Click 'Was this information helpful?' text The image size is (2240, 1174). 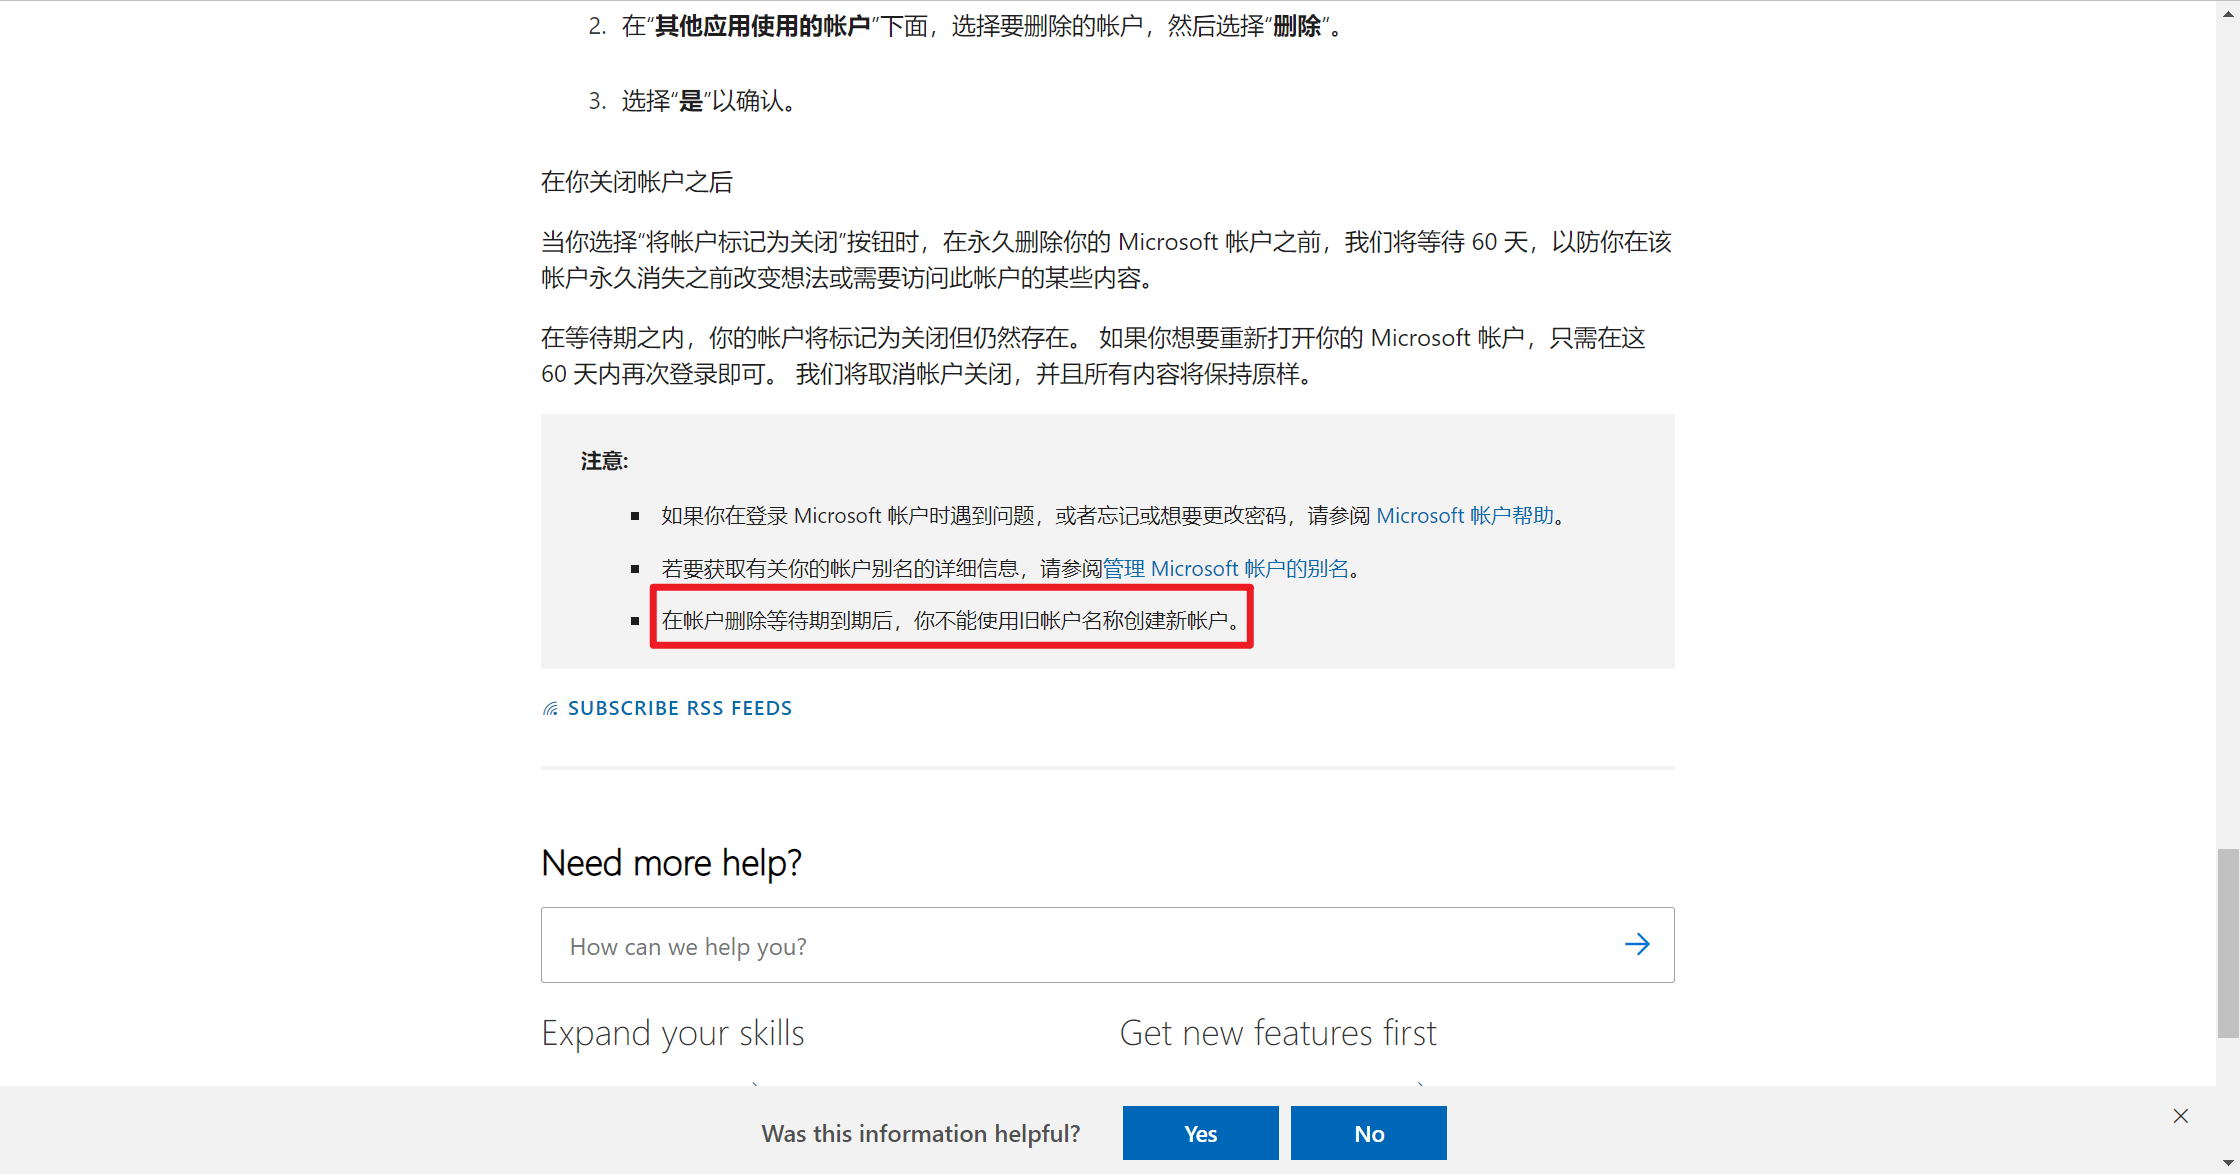[x=921, y=1133]
